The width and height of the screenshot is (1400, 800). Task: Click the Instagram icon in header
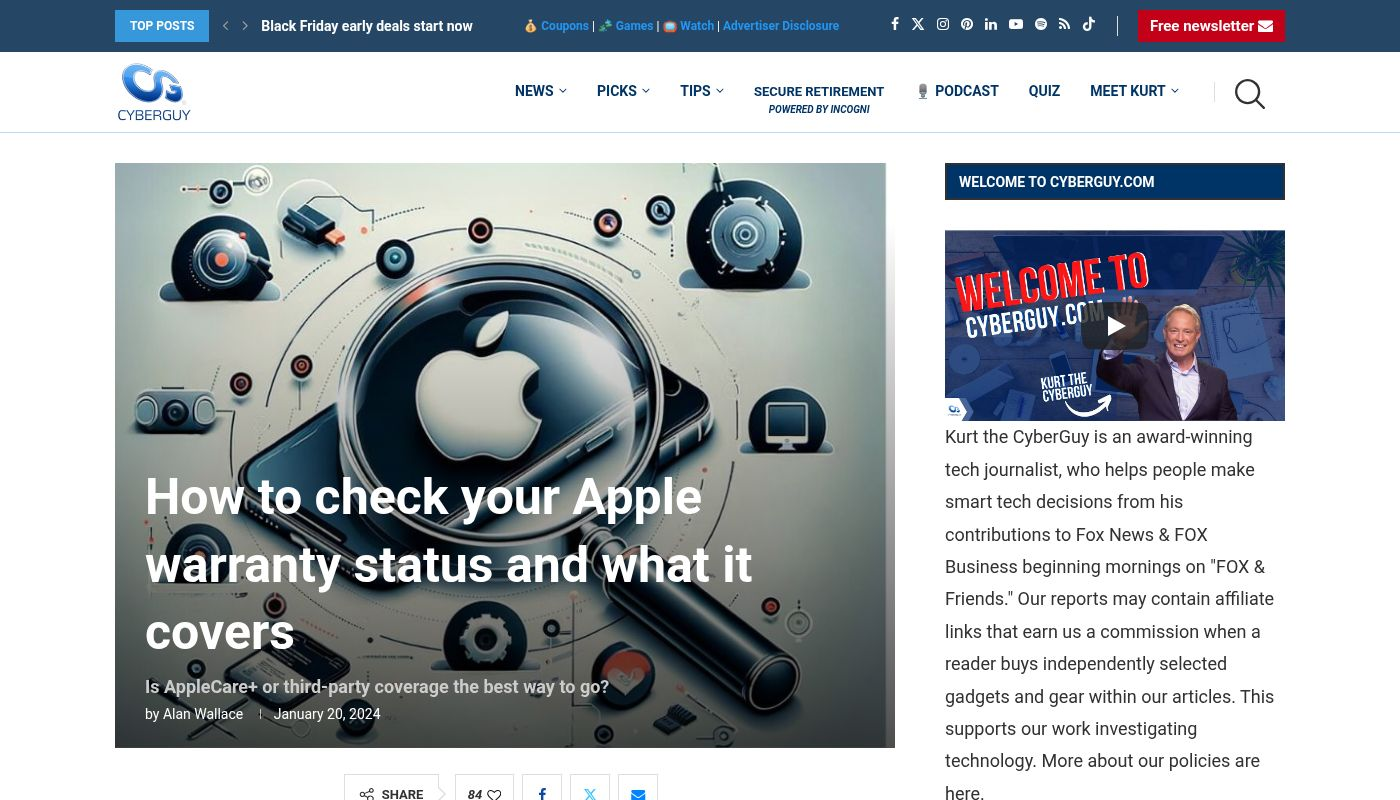942,25
